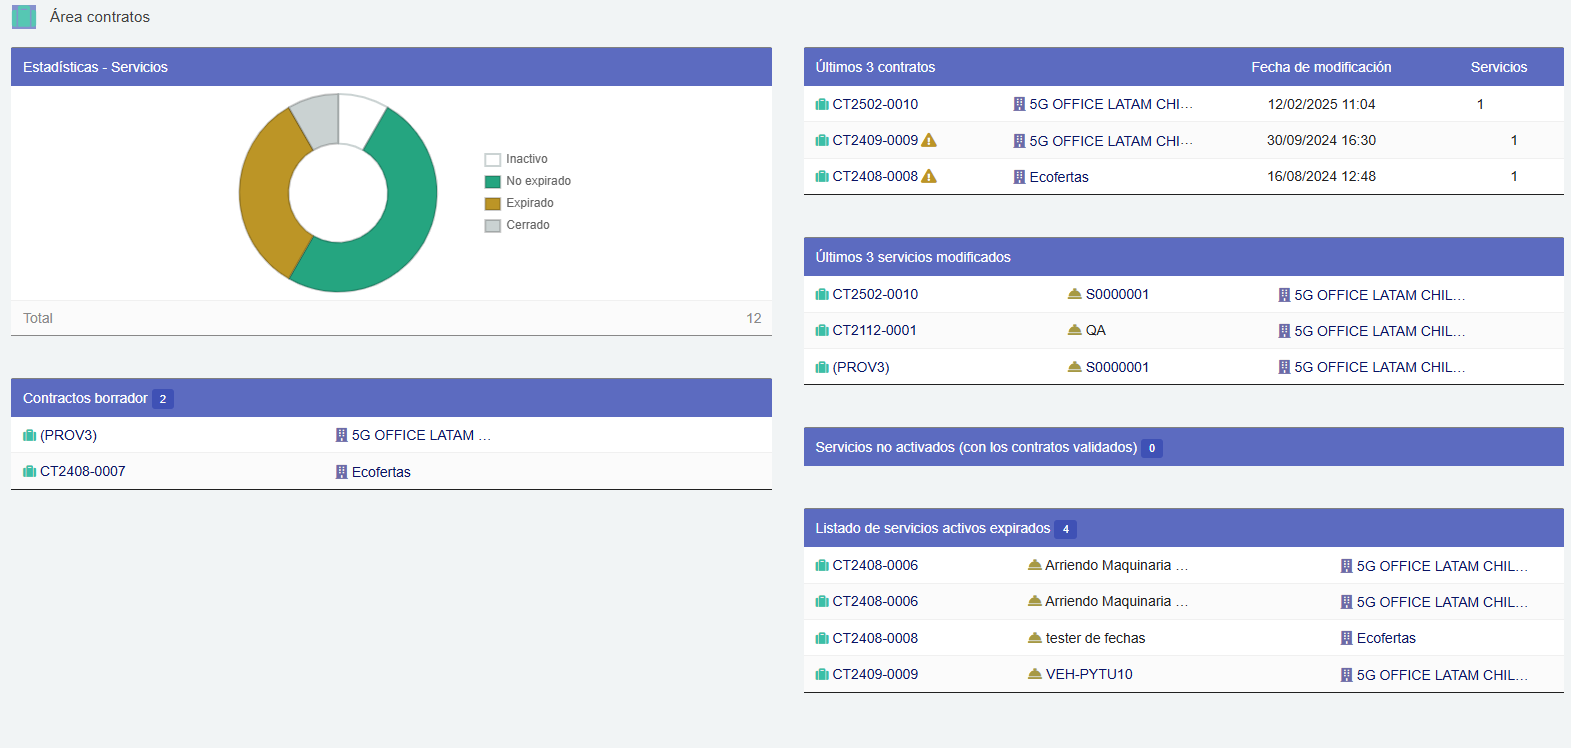Click service icon beside VEH-PYTU10
Image resolution: width=1571 pixels, height=748 pixels.
1035,674
